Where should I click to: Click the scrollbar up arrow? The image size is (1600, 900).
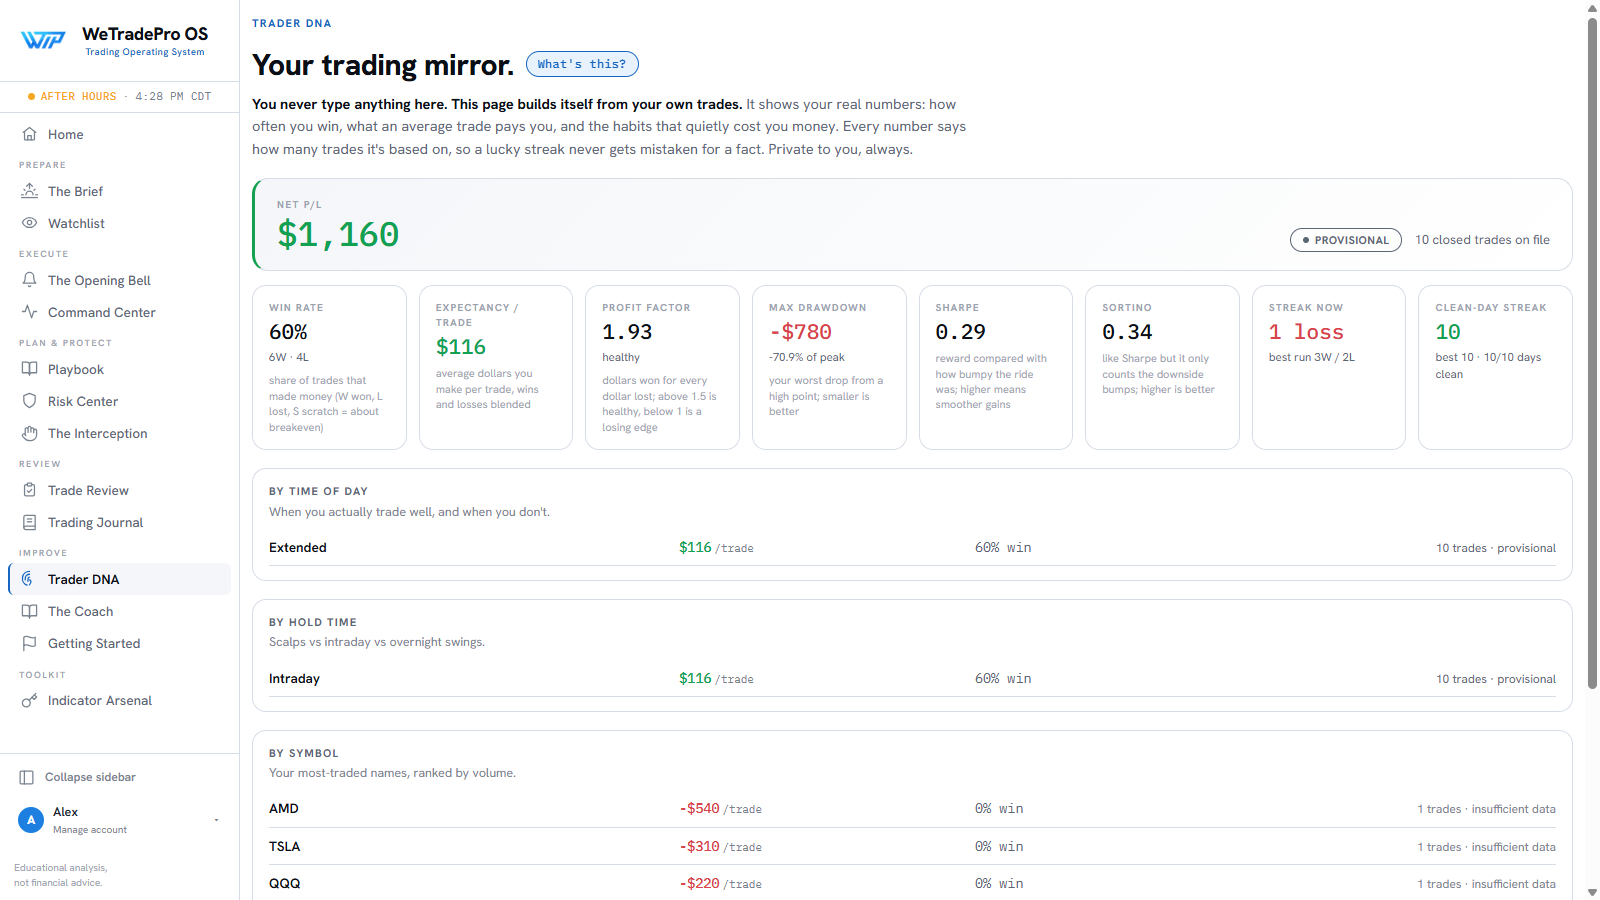(1592, 8)
